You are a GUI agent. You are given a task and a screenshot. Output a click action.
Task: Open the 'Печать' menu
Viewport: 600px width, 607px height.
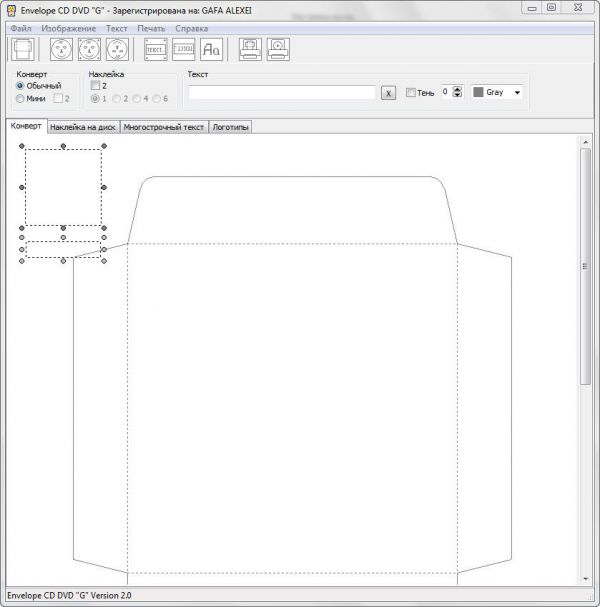tap(151, 29)
